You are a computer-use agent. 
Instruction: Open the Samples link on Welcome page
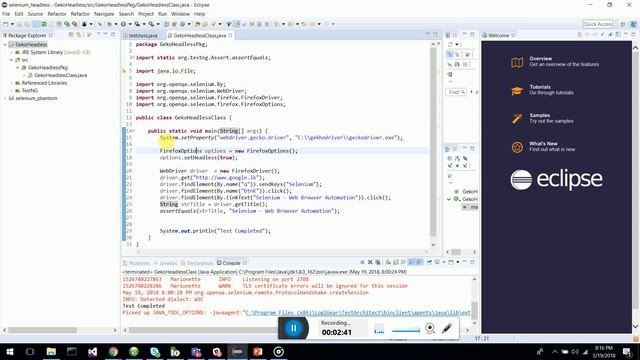tap(540, 116)
